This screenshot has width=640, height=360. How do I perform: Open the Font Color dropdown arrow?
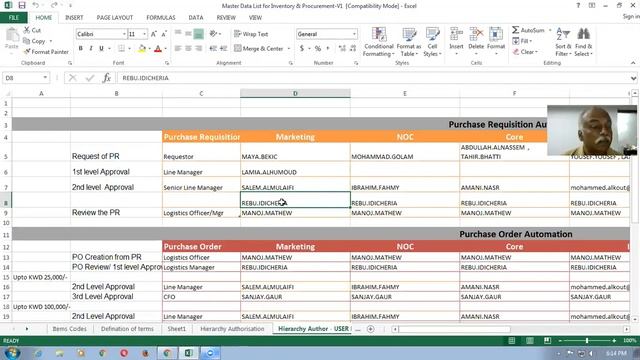click(165, 49)
